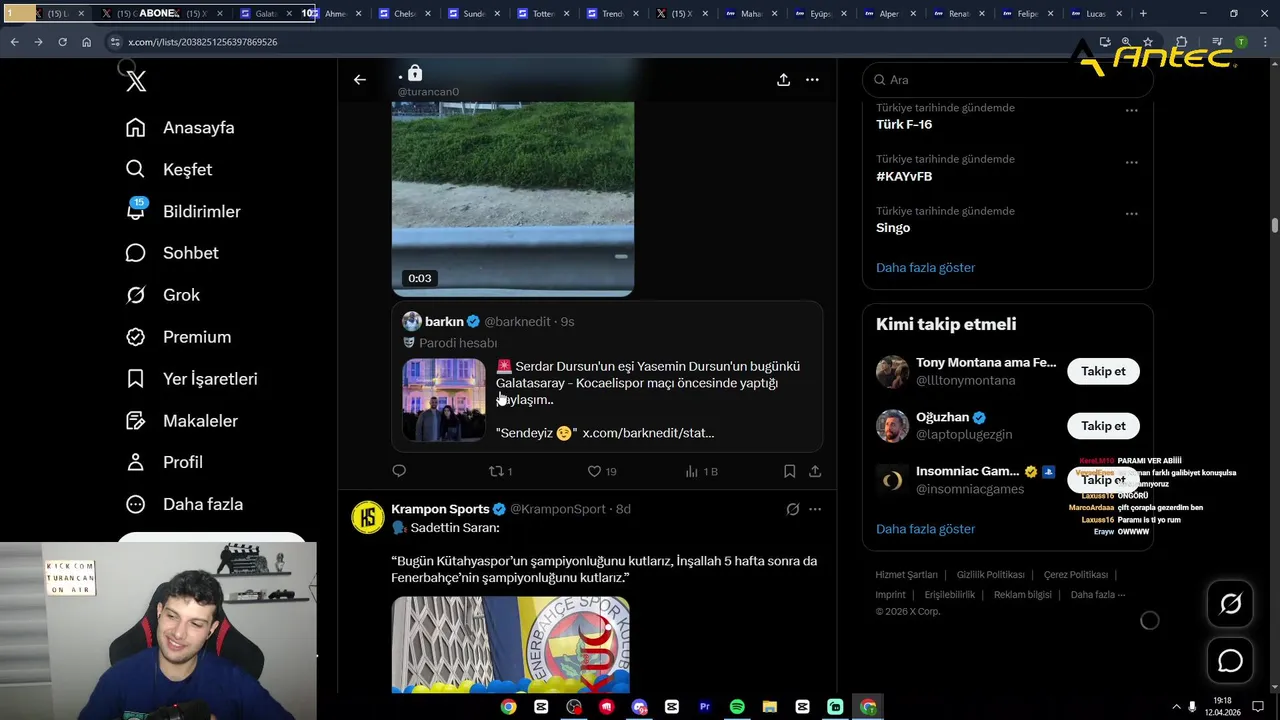Open floating messages chat button

[1230, 661]
